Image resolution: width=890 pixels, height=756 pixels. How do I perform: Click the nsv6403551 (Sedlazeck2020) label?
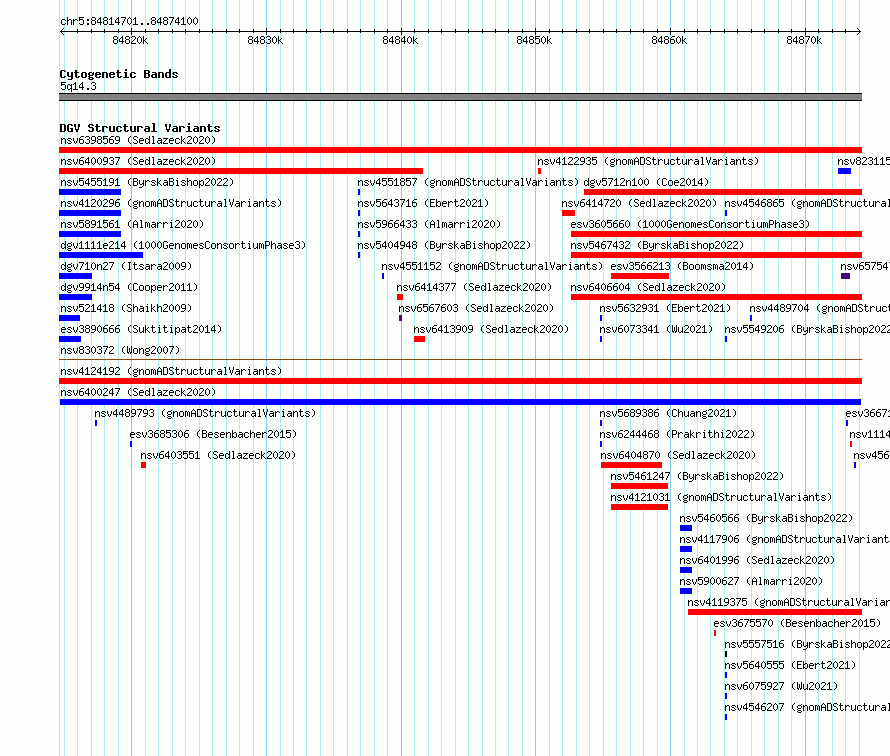pyautogui.click(x=218, y=455)
